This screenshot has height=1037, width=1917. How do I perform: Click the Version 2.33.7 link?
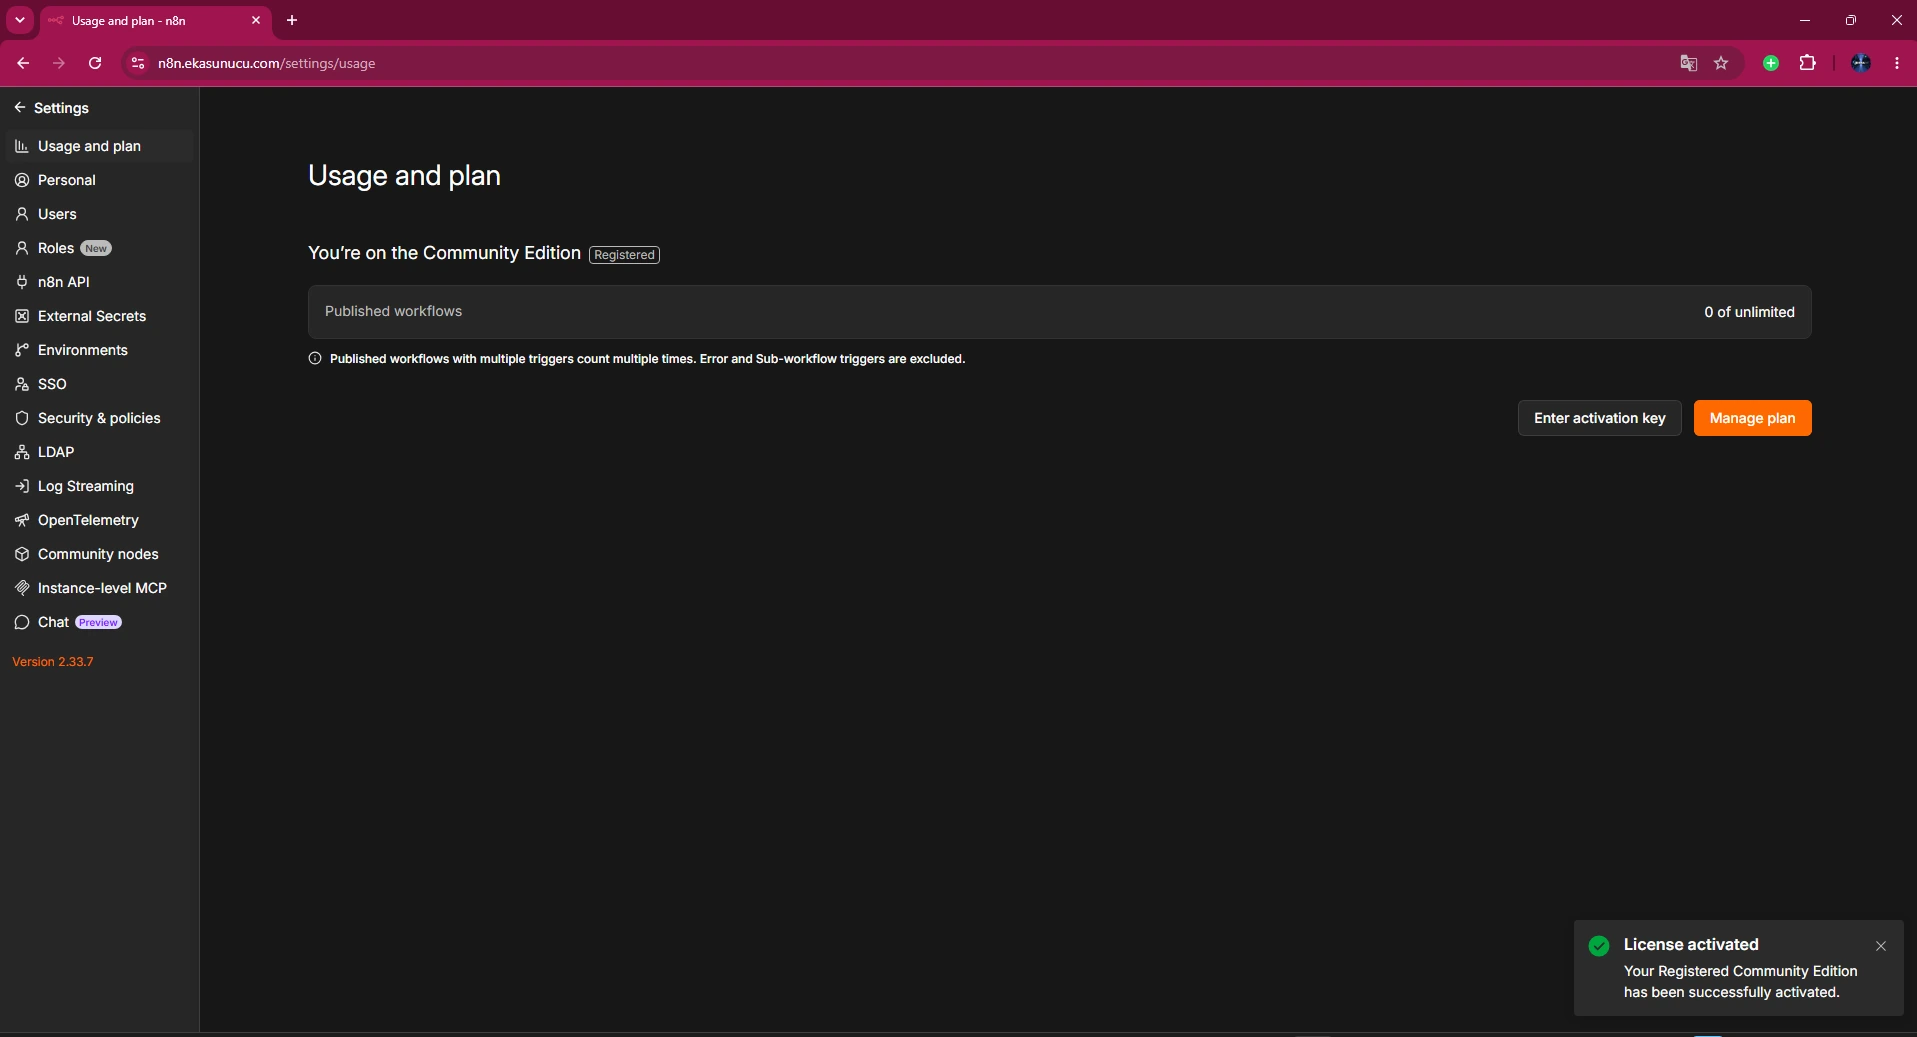pos(53,662)
